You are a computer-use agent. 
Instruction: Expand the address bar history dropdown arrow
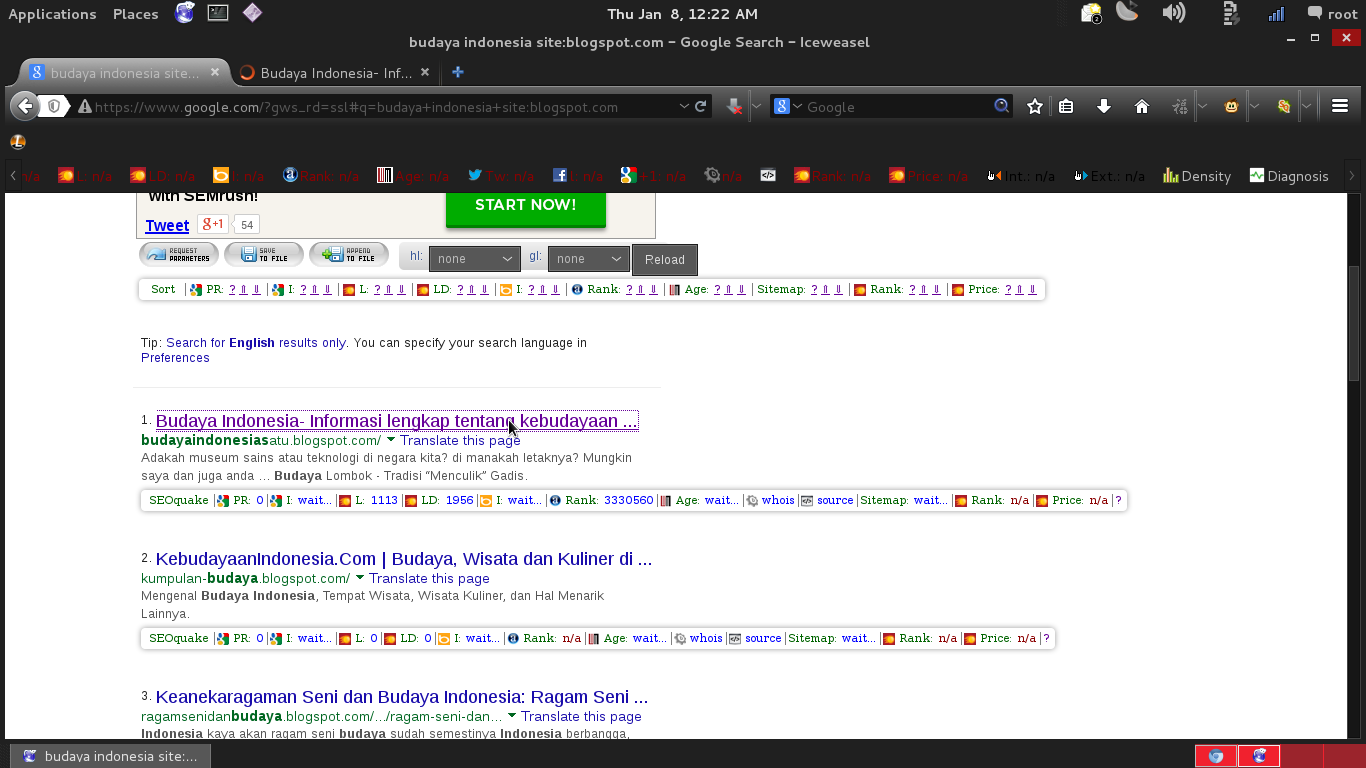pos(684,106)
